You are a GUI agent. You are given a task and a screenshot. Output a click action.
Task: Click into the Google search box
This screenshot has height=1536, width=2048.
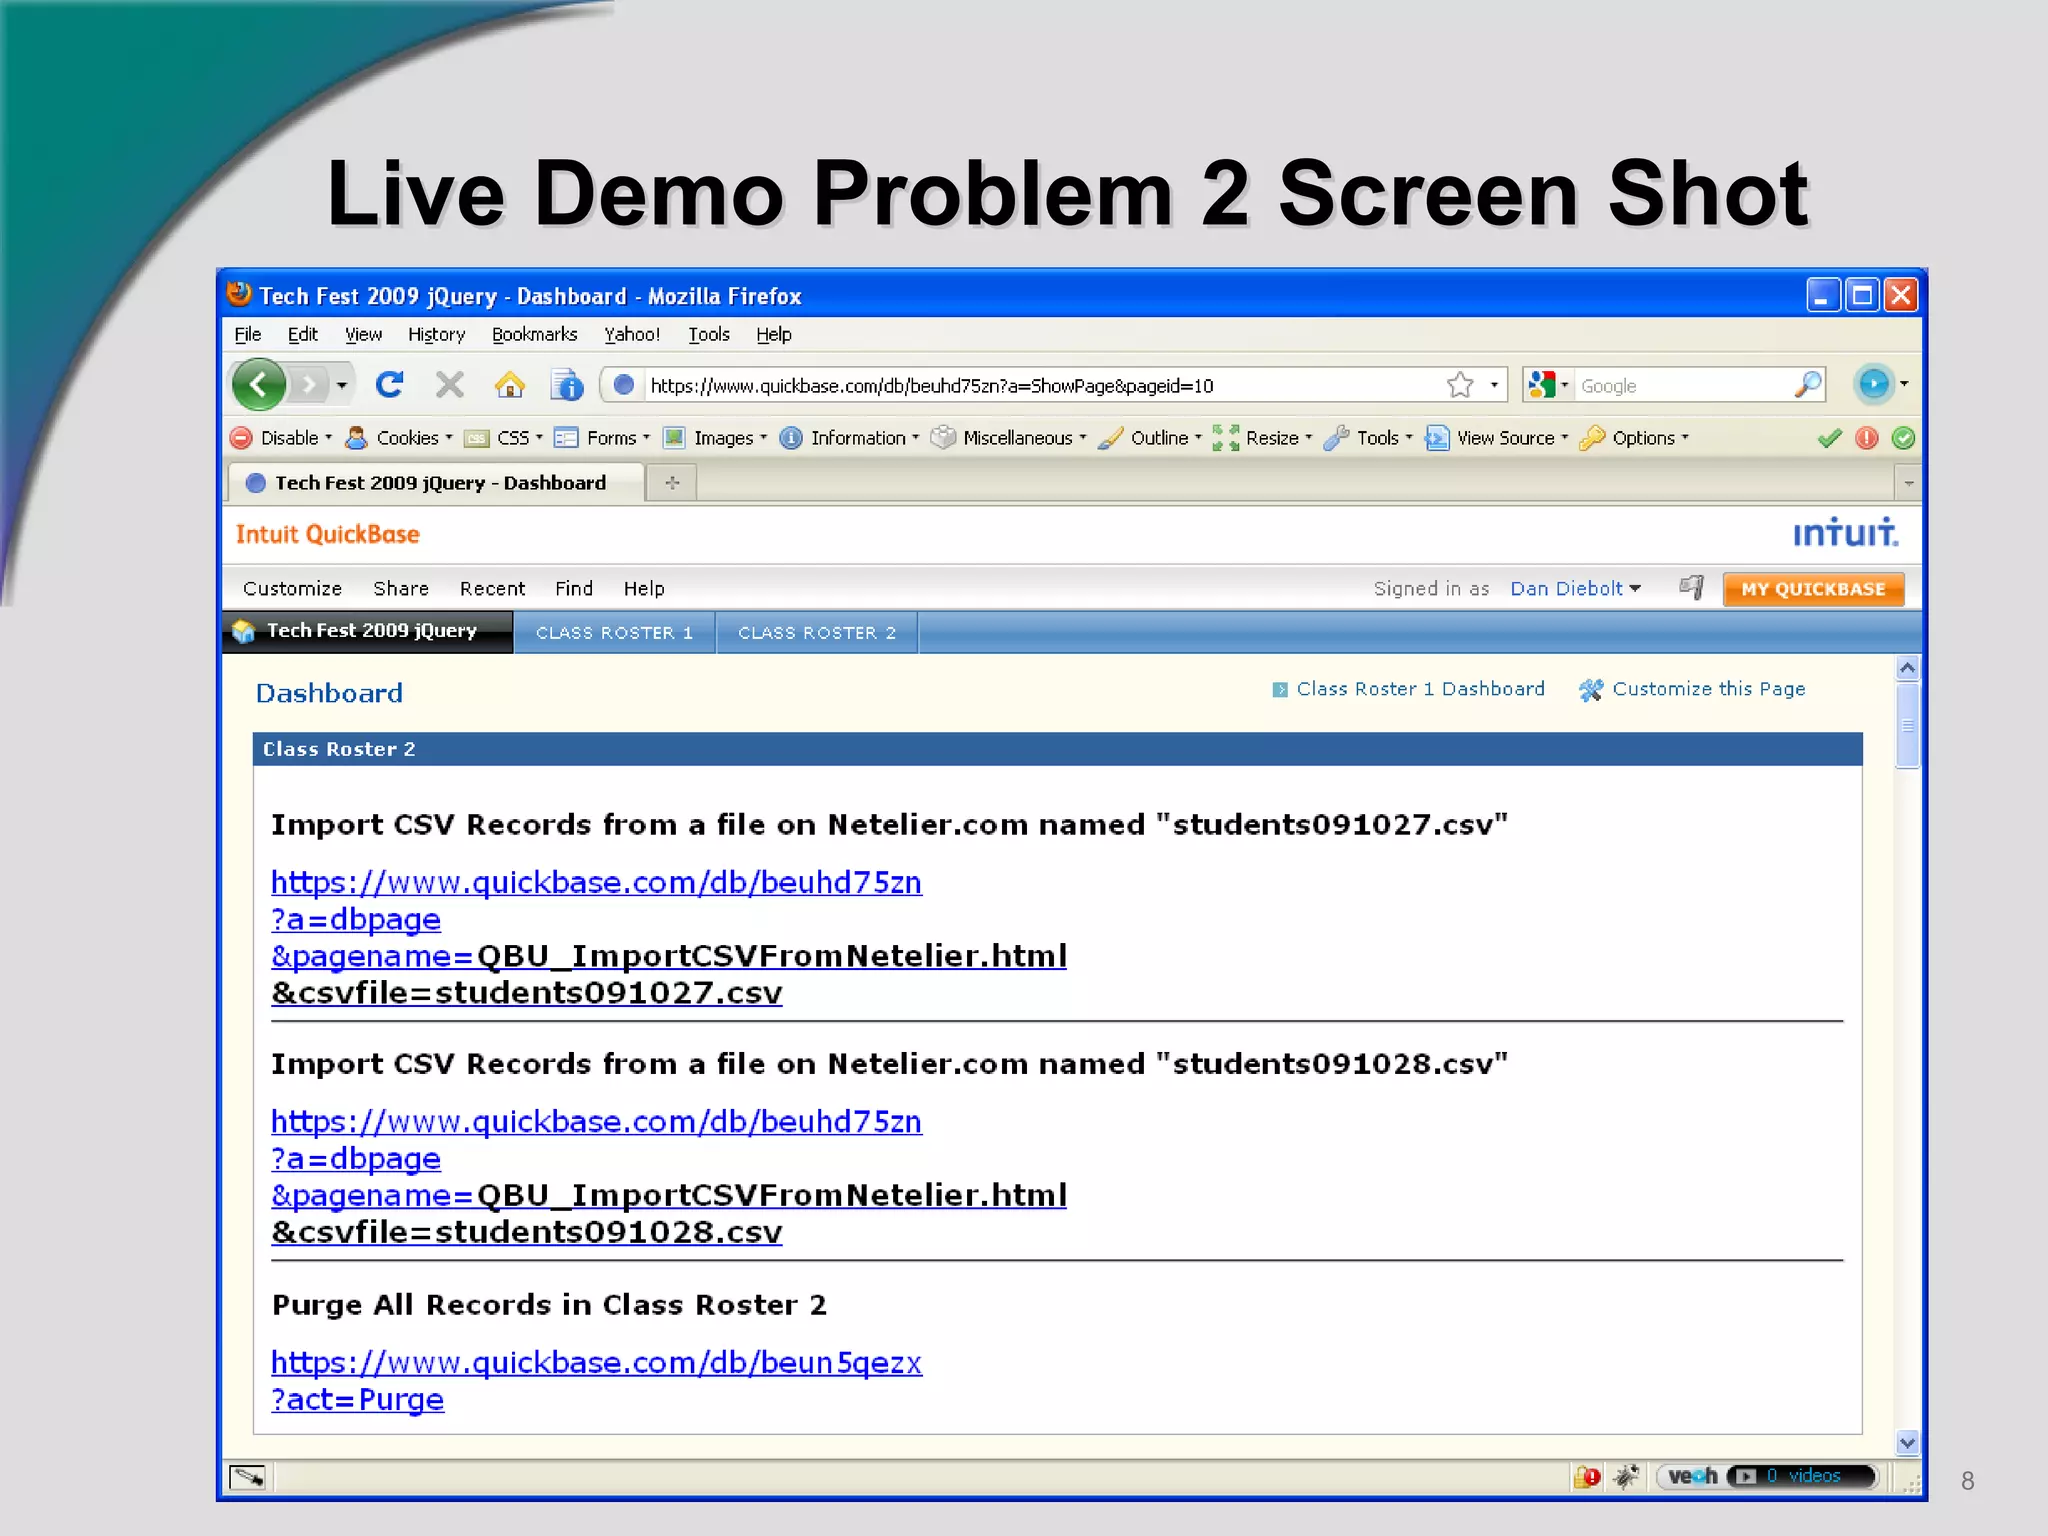[x=1684, y=385]
